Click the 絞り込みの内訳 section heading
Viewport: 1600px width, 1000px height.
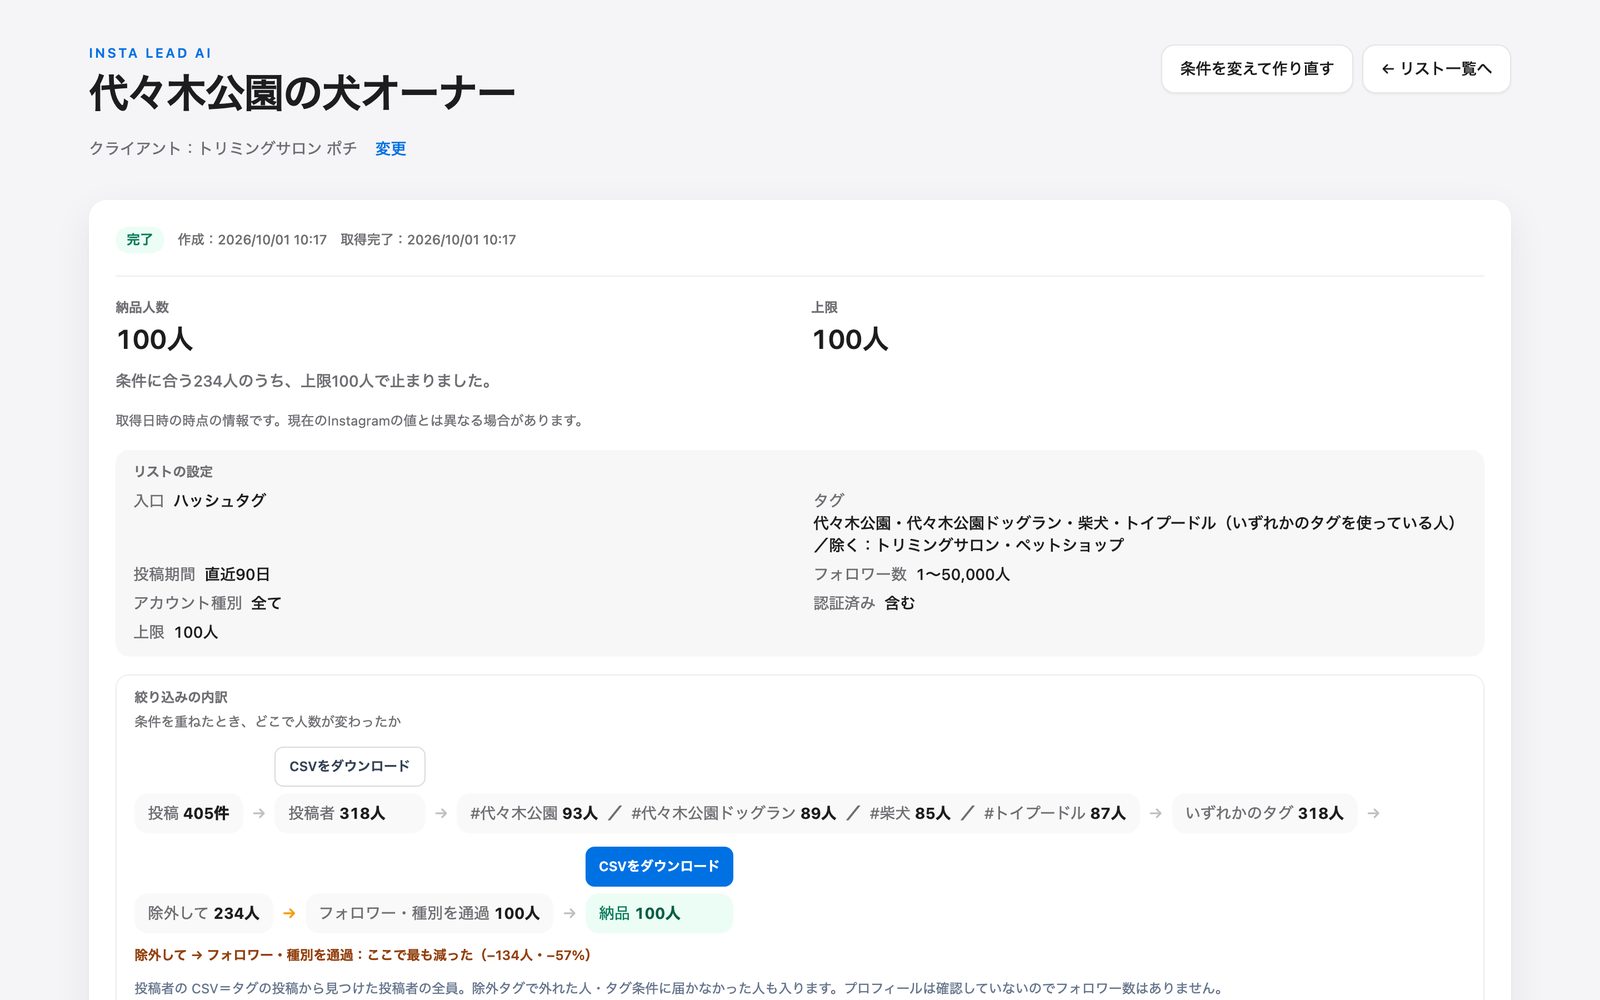tap(181, 697)
